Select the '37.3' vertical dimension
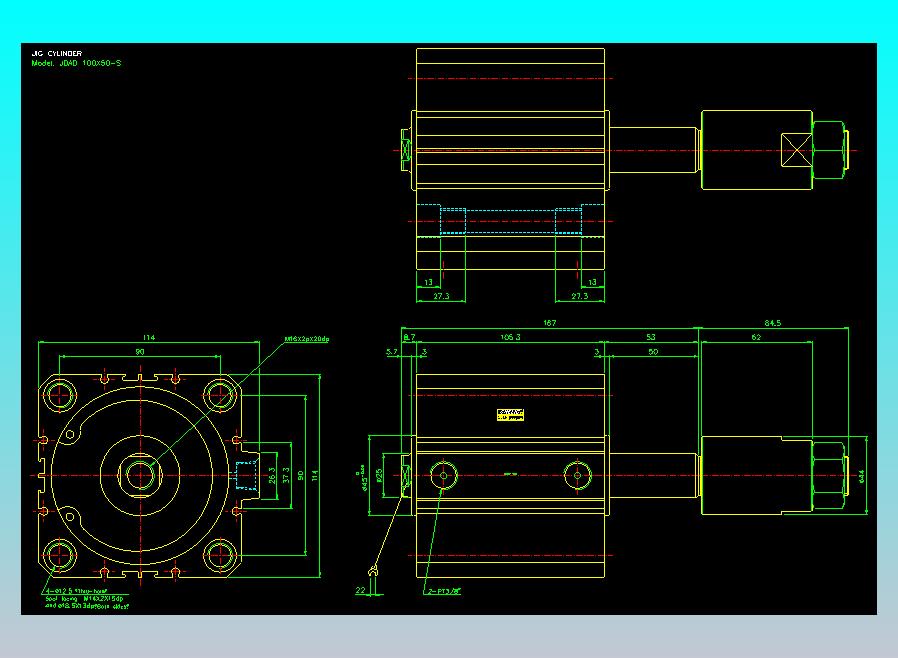898x658 pixels. click(x=286, y=475)
